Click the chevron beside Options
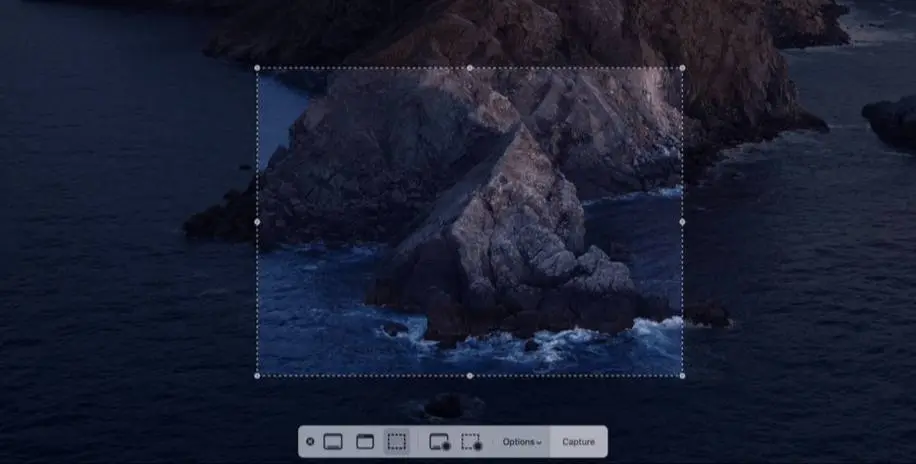The width and height of the screenshot is (916, 464). tap(539, 443)
